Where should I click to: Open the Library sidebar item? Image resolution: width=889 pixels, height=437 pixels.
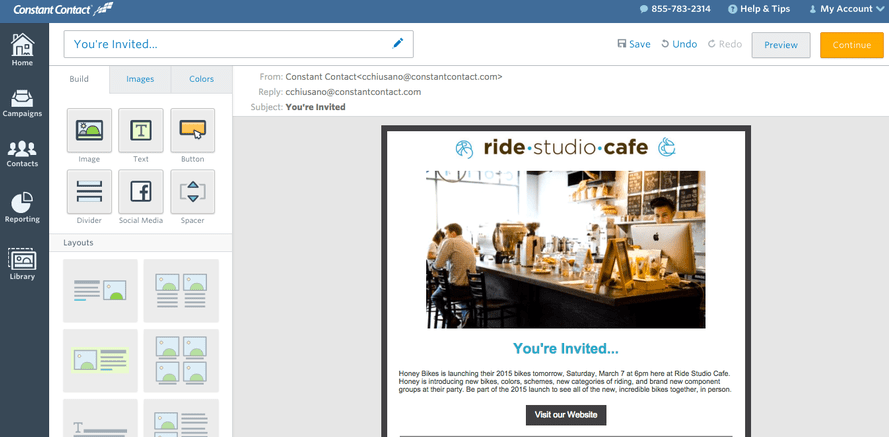pyautogui.click(x=23, y=264)
